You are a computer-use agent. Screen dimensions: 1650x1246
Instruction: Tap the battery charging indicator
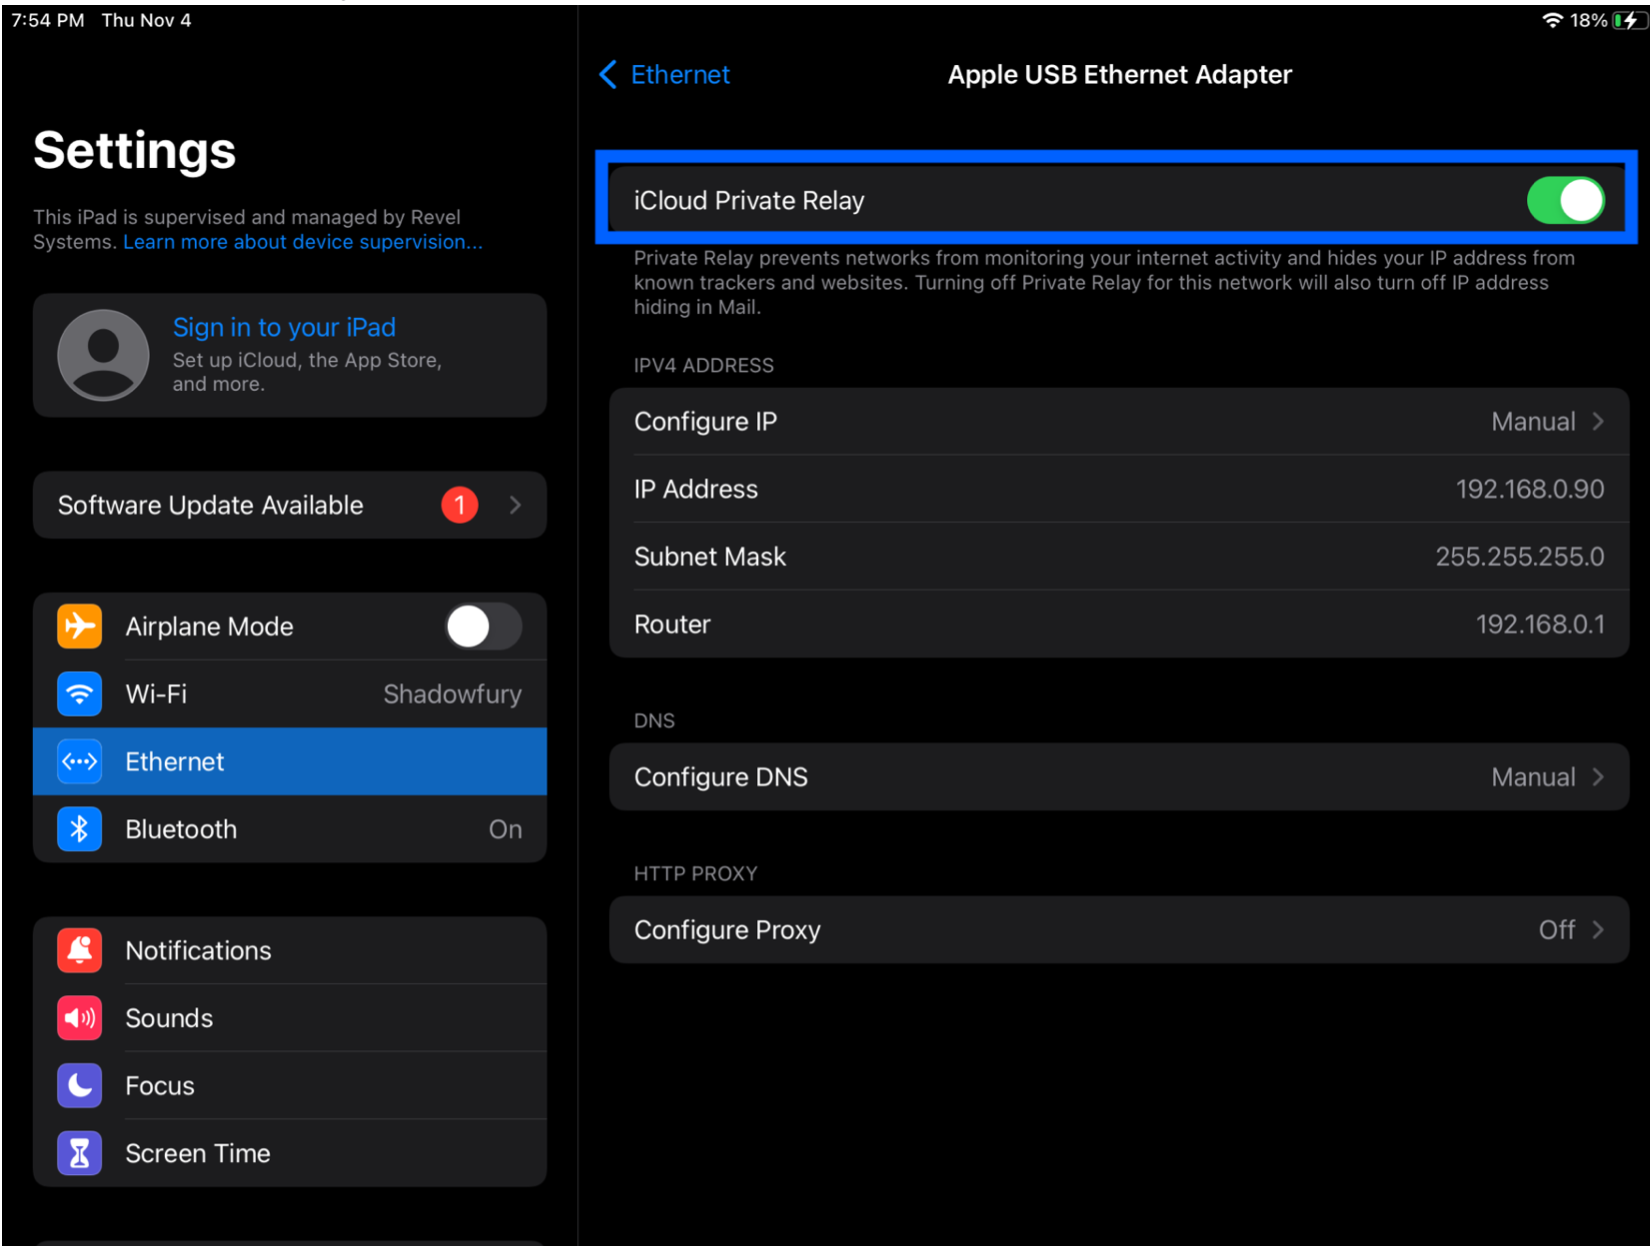[x=1629, y=20]
